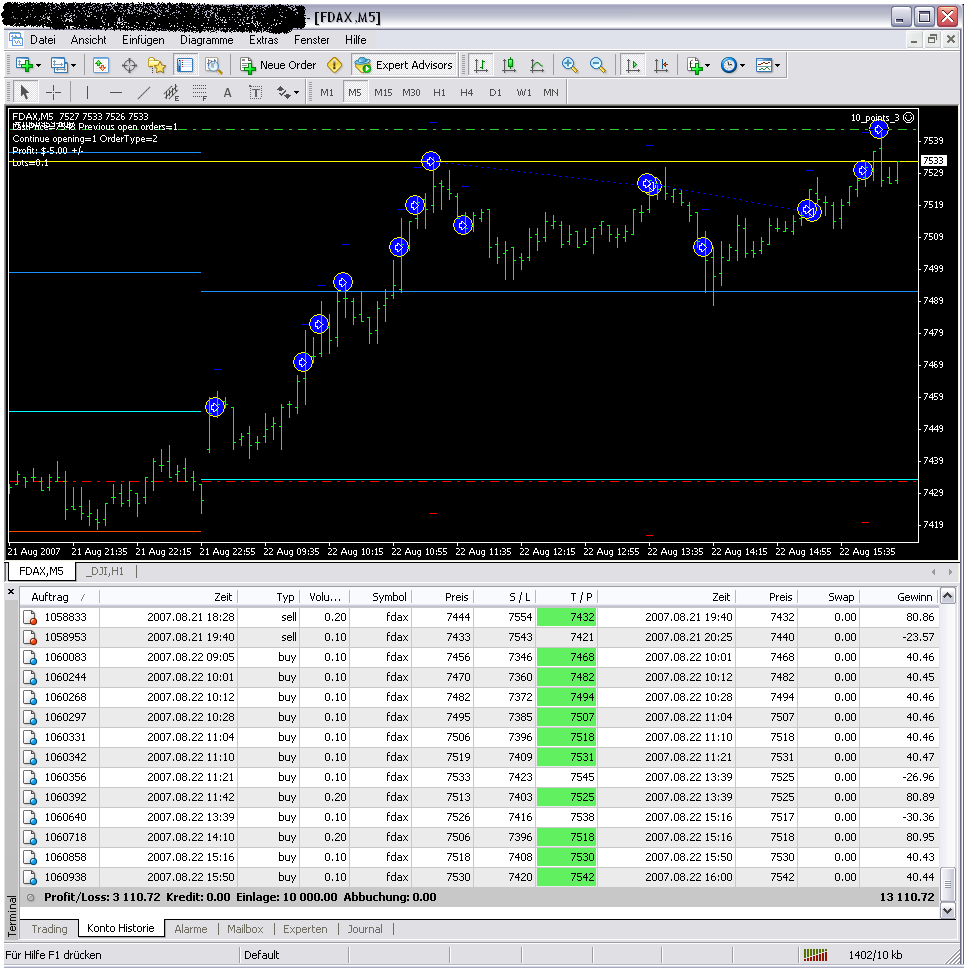Open the Diagramme menu
The width and height of the screenshot is (964, 968).
[206, 40]
